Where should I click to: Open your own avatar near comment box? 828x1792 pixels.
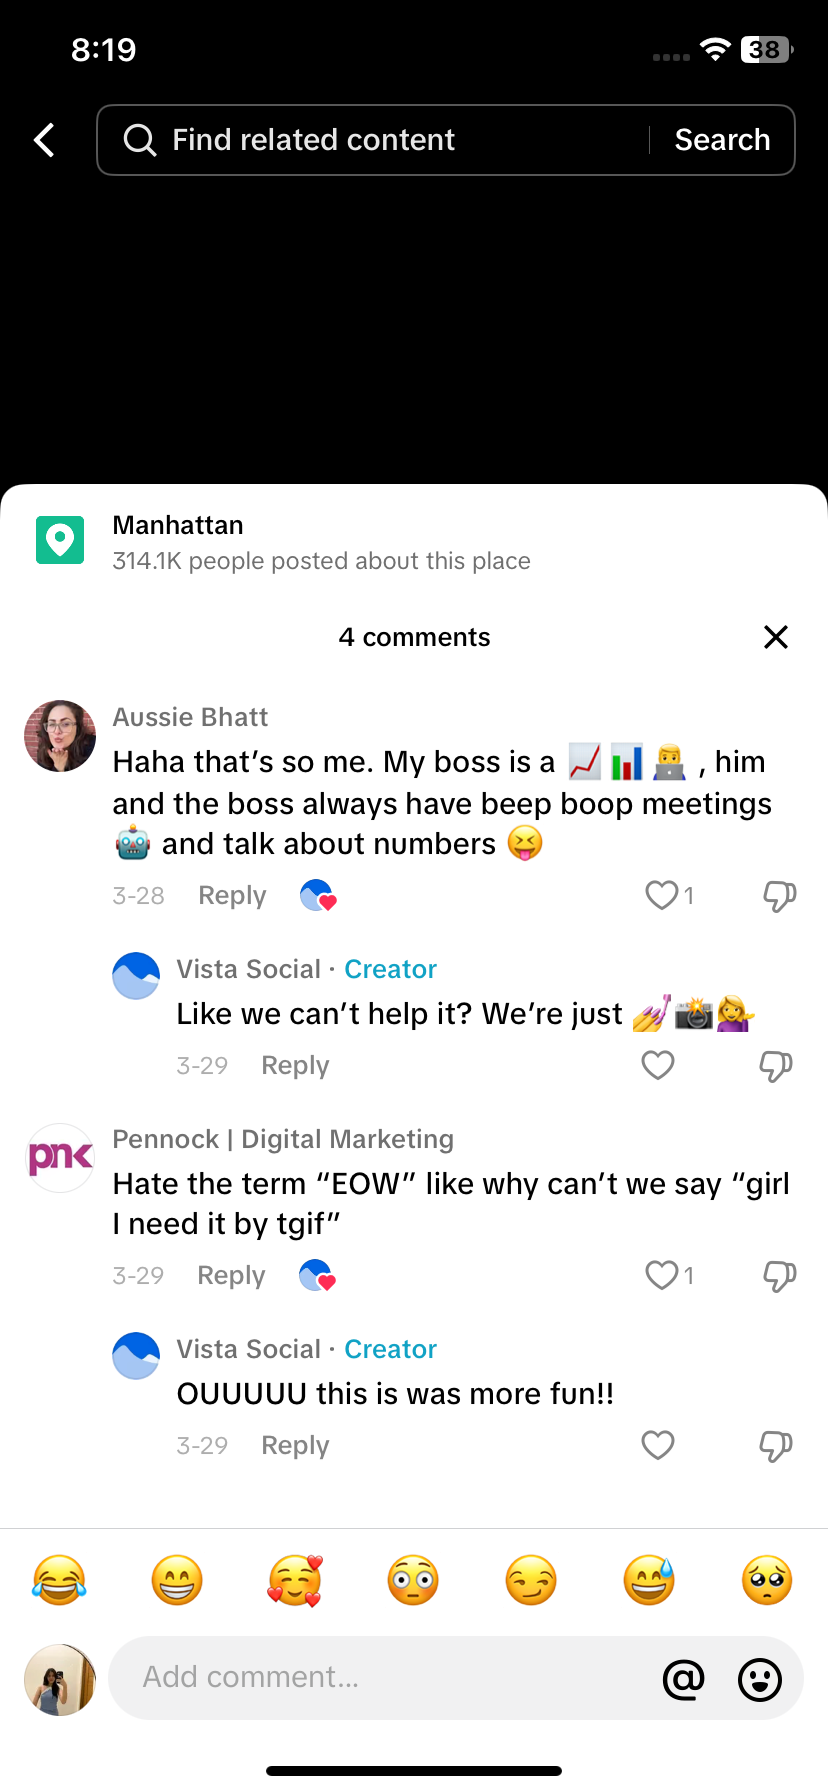click(x=59, y=1679)
